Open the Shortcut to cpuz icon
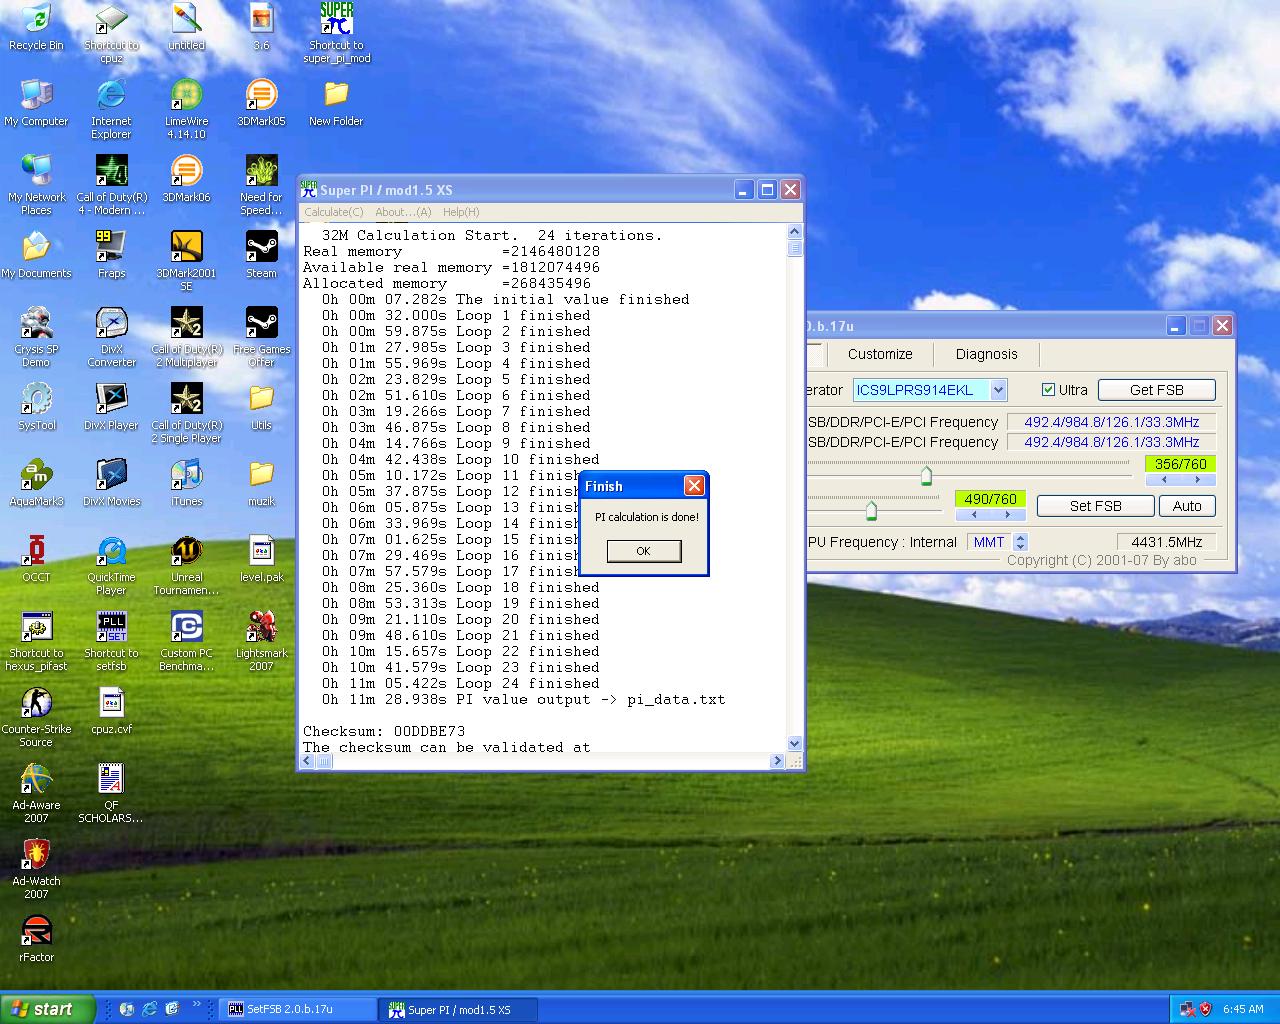 (x=111, y=33)
